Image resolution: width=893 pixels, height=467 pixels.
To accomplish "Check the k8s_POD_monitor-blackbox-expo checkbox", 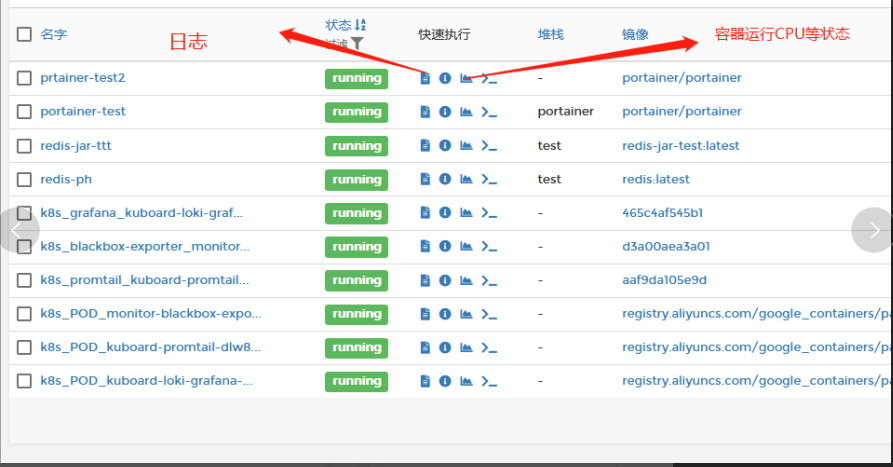I will coord(24,314).
